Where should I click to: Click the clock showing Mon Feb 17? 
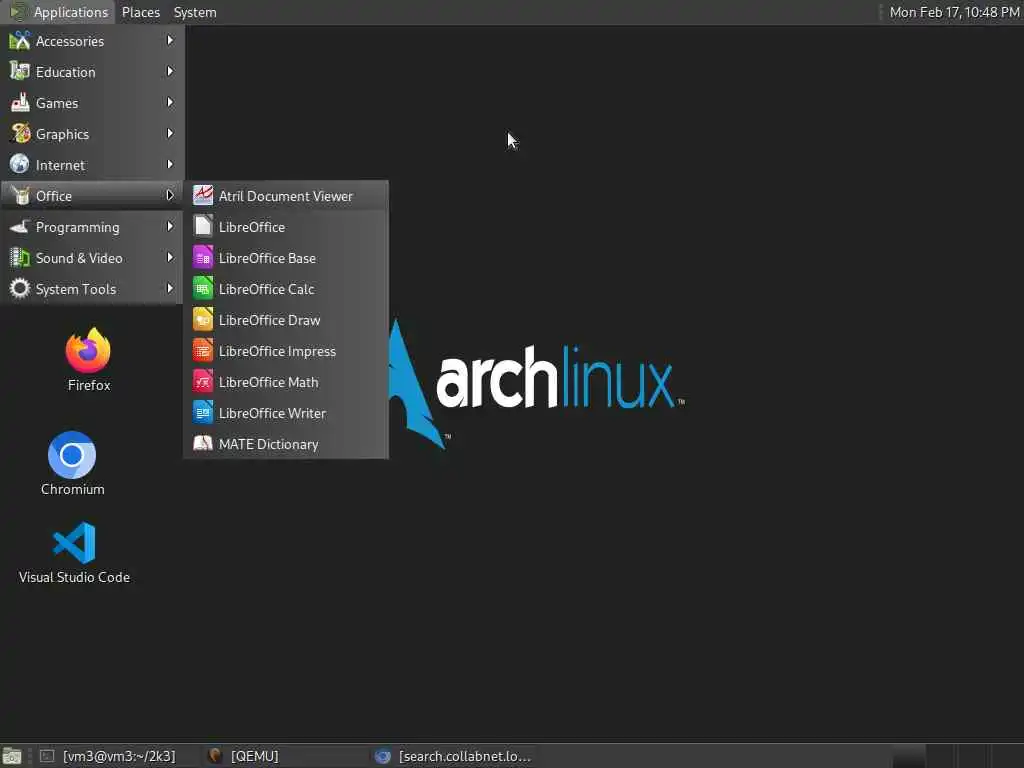(x=954, y=12)
